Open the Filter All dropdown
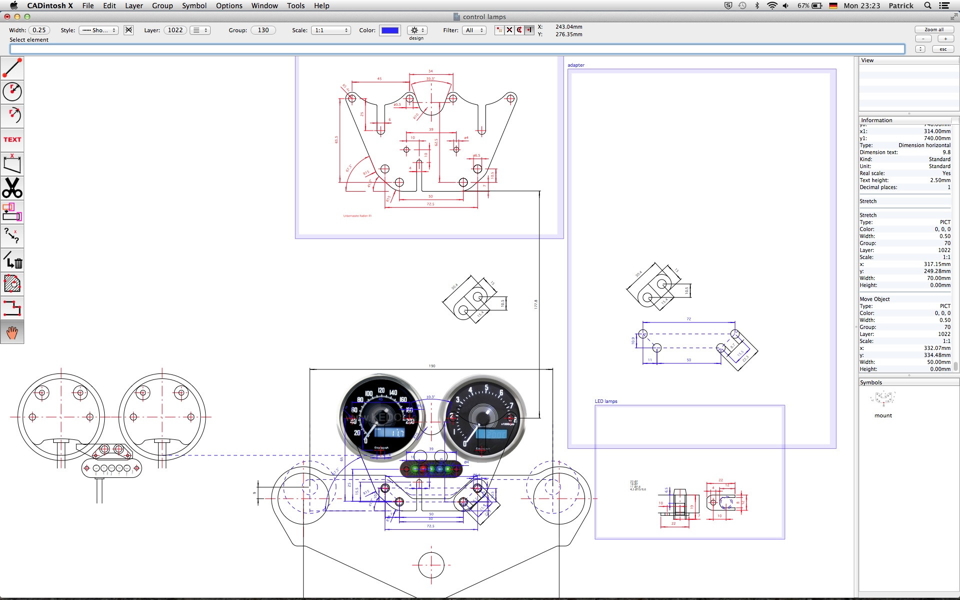This screenshot has width=960, height=600. [474, 30]
